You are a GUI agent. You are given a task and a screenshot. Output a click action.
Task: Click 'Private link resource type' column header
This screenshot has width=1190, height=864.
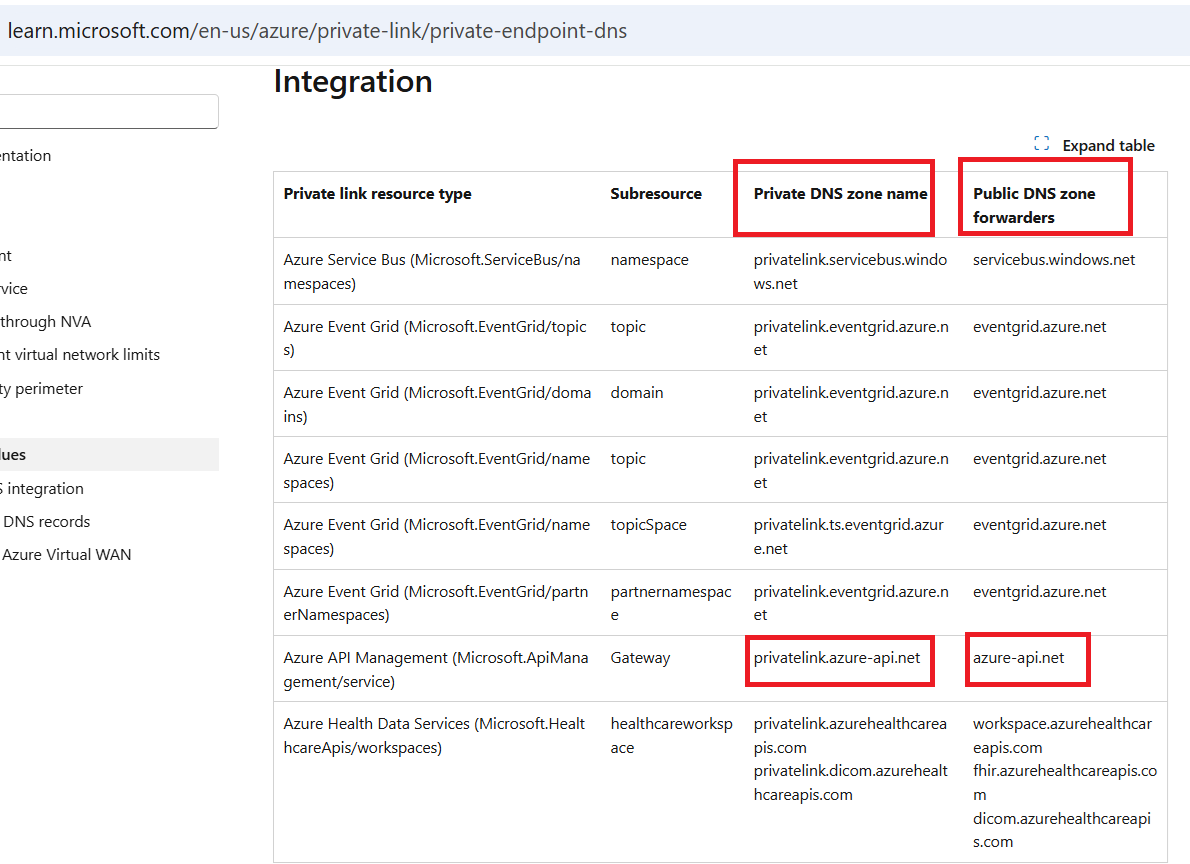click(377, 194)
